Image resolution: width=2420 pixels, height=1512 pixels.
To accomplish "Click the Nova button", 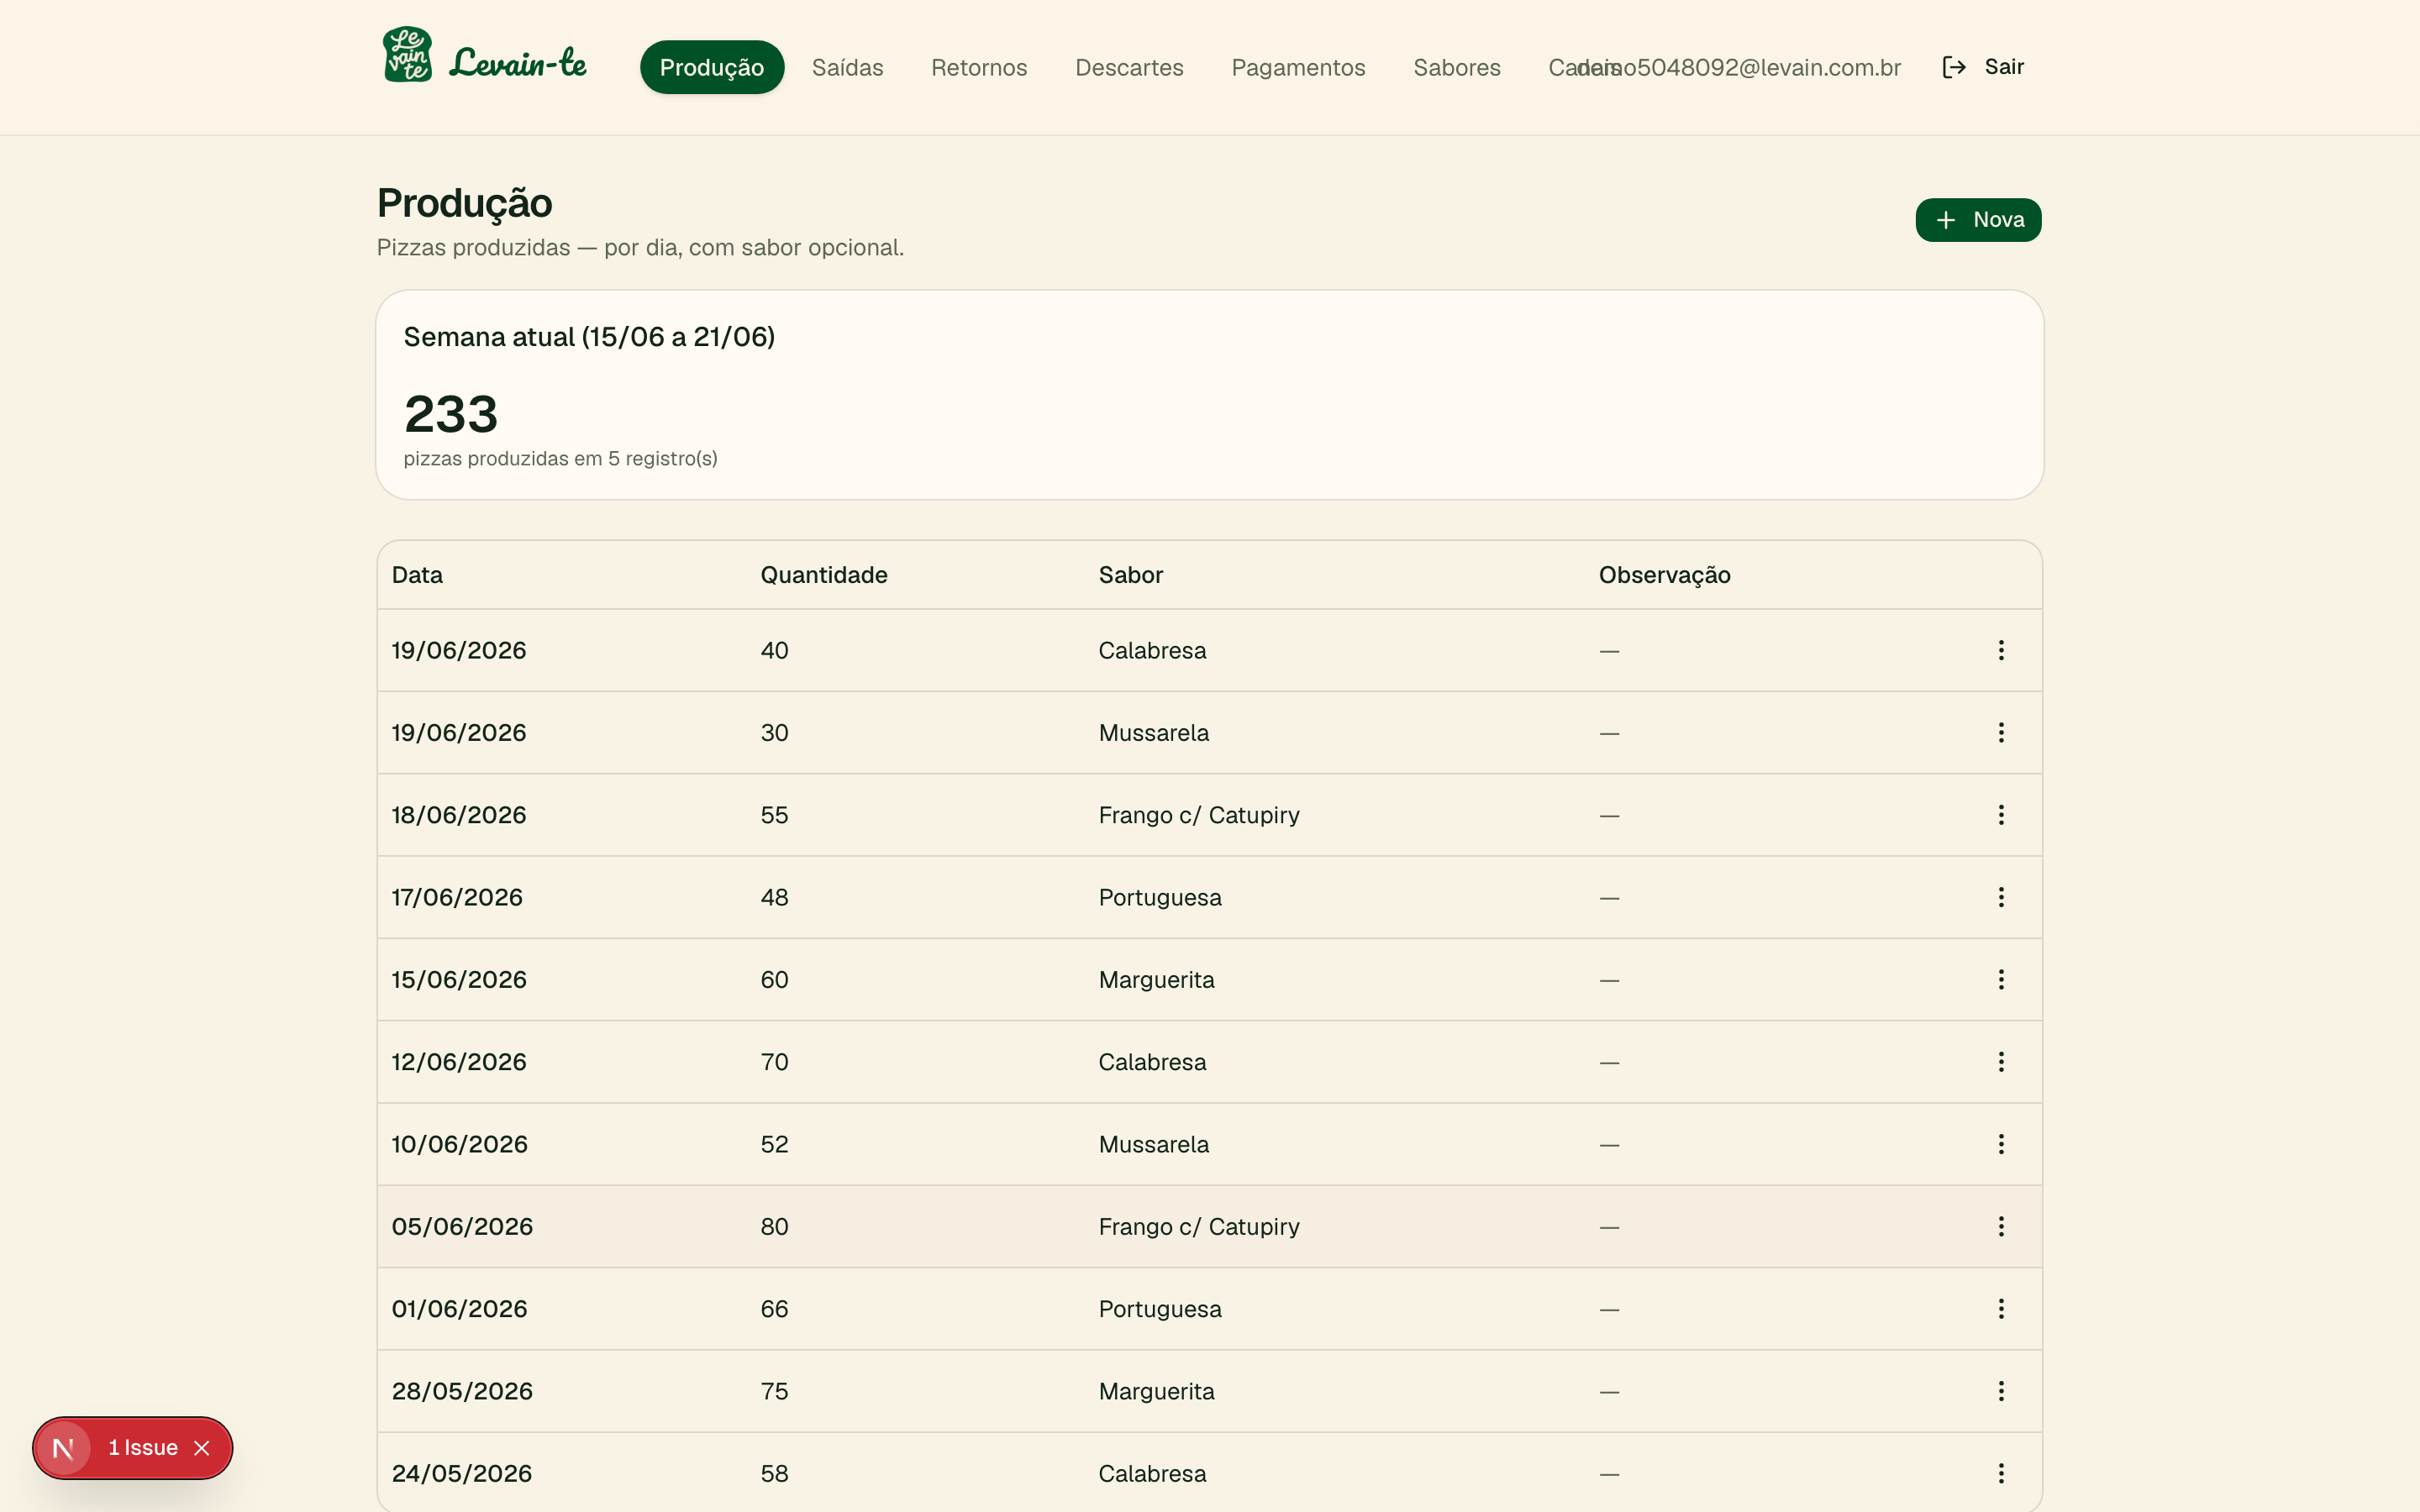I will 1978,220.
